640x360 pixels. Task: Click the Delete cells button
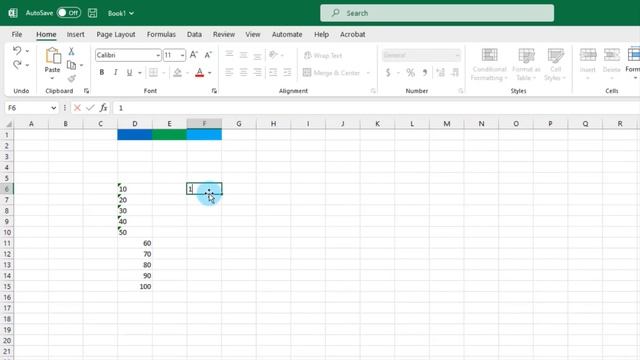(x=611, y=64)
